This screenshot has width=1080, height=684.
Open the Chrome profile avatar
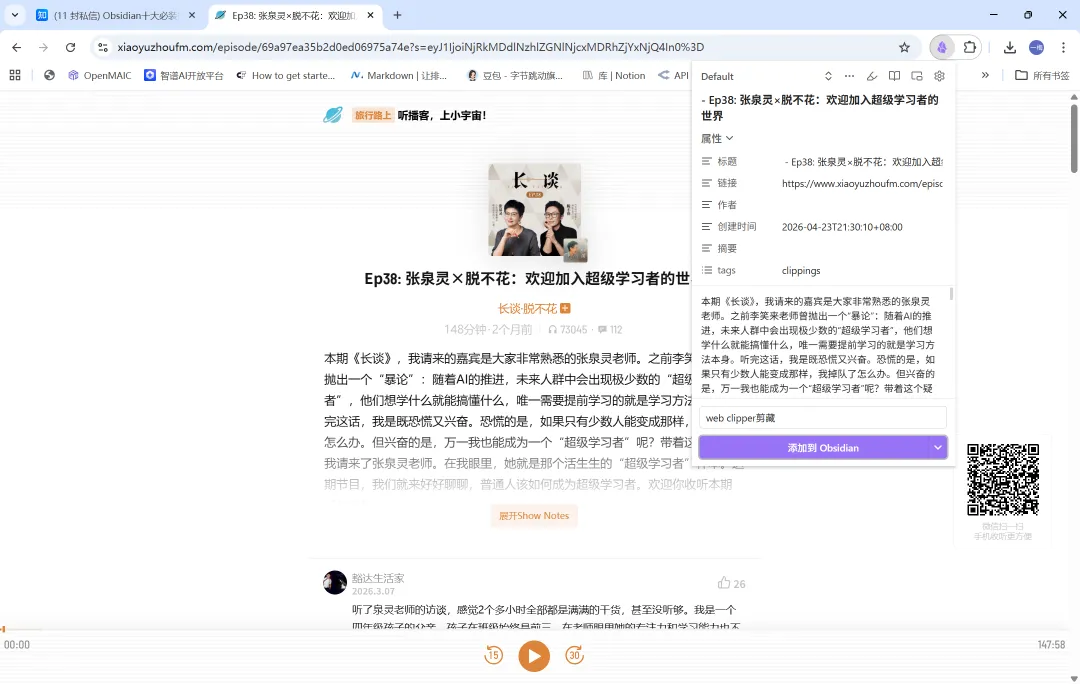click(x=1037, y=48)
